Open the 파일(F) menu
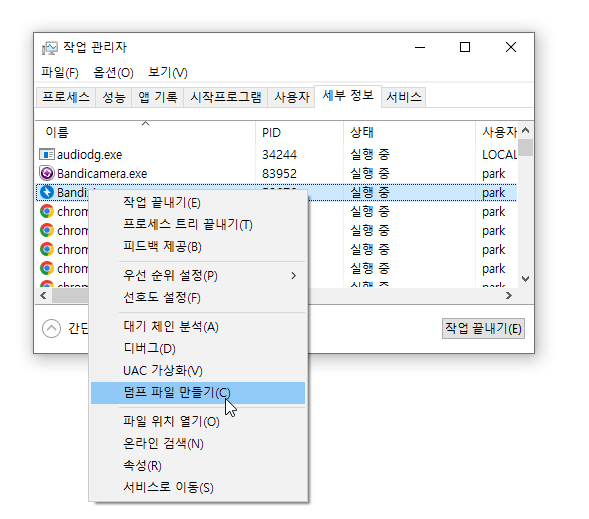The height and width of the screenshot is (519, 589). click(60, 72)
